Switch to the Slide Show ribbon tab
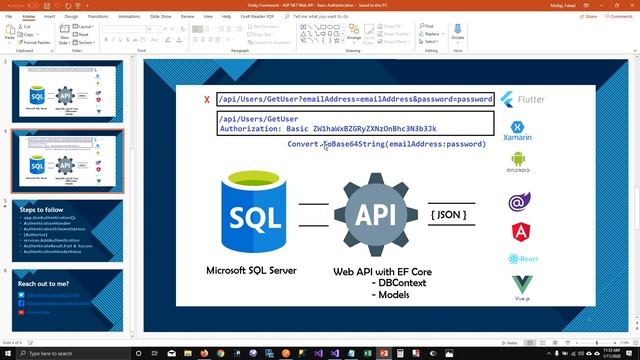The image size is (640, 360). point(160,16)
